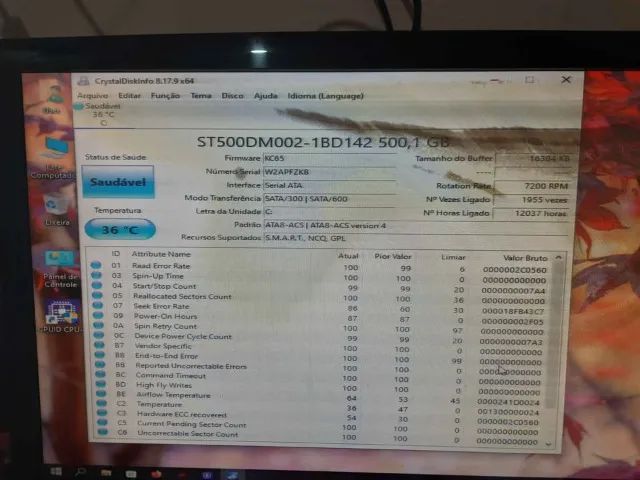Open the CPUID CPU-Z desktop icon
The height and width of the screenshot is (480, 640).
(62, 316)
